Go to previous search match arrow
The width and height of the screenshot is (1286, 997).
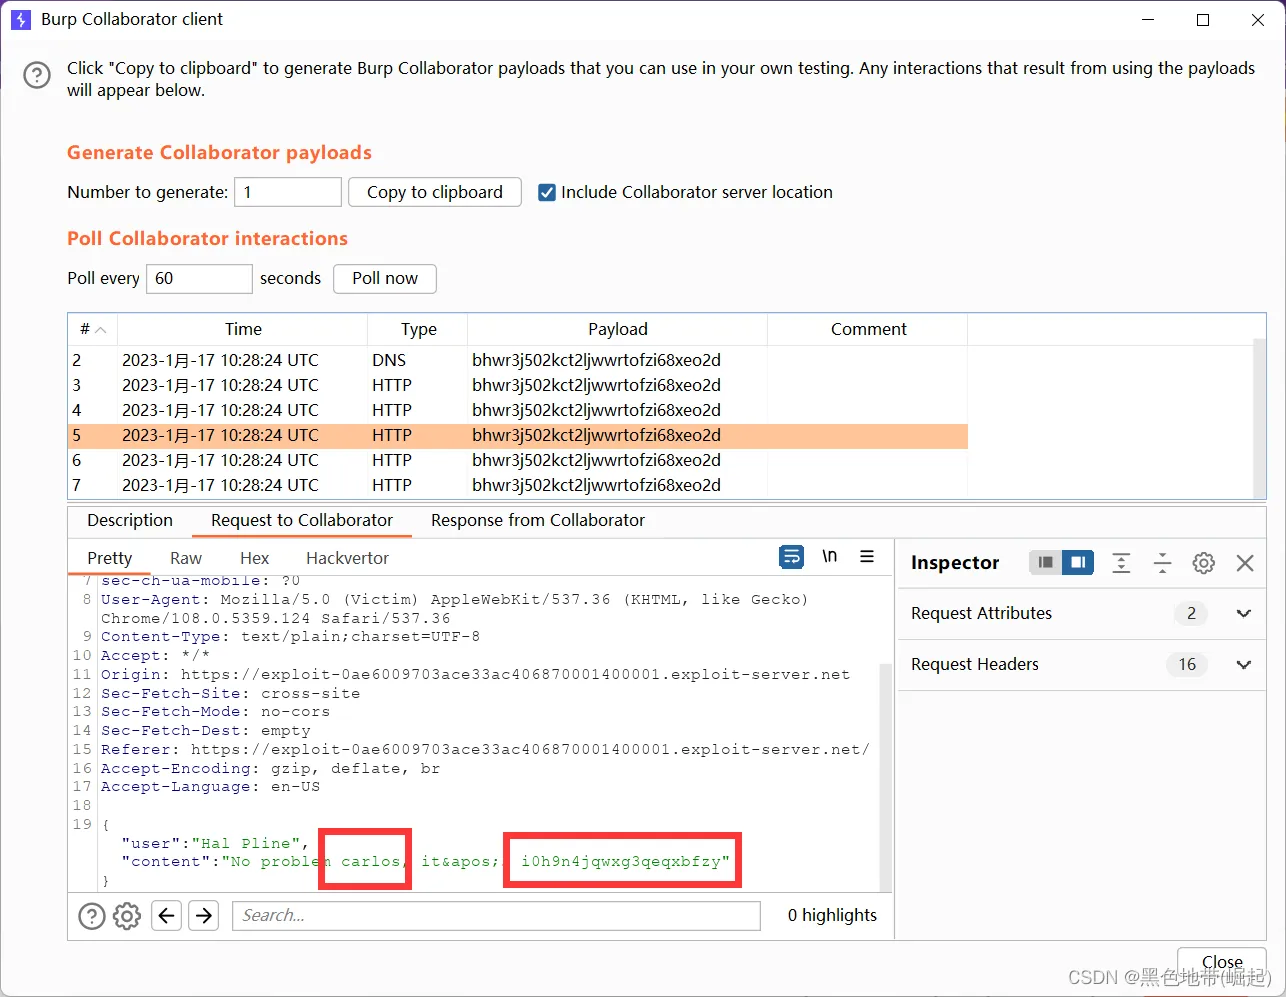tap(167, 915)
